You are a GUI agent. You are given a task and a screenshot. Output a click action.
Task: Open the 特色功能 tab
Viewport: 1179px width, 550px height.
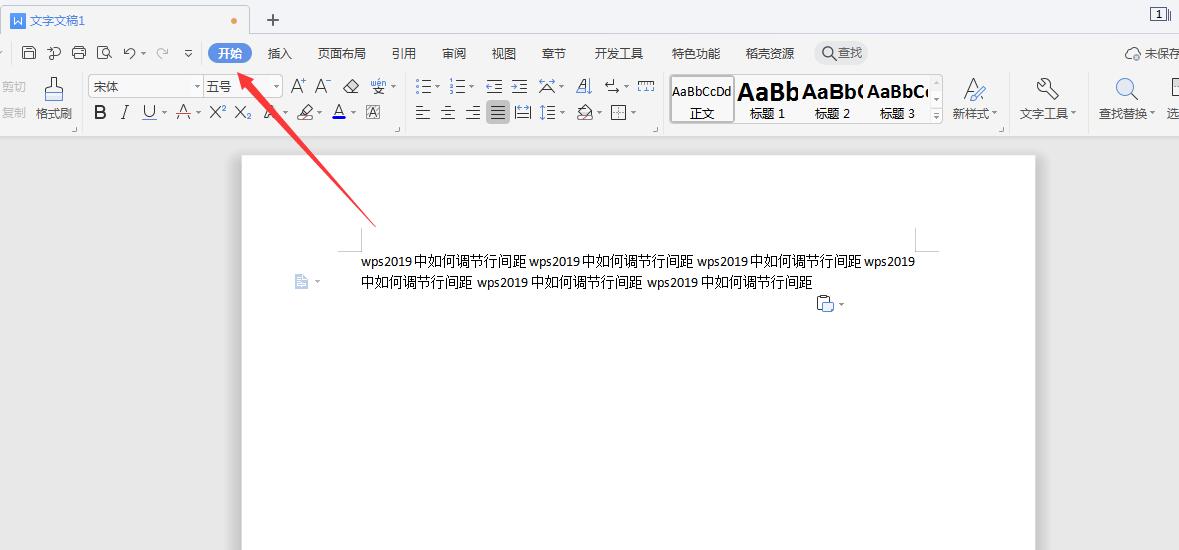coord(696,53)
